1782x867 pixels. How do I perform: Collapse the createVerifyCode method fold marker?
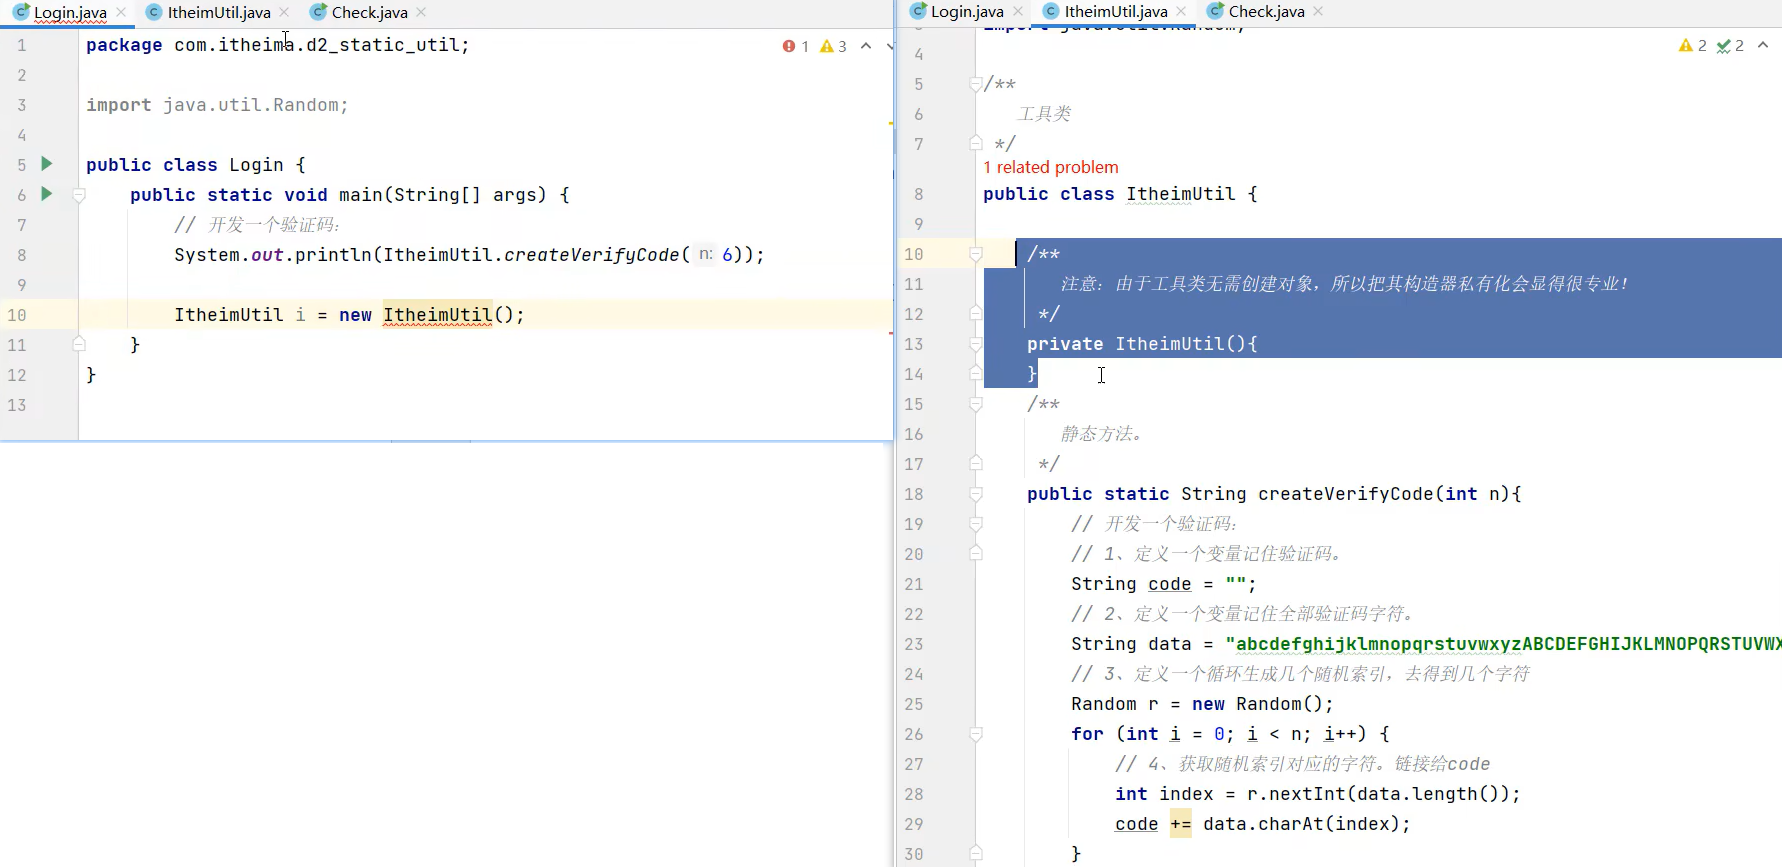(976, 494)
